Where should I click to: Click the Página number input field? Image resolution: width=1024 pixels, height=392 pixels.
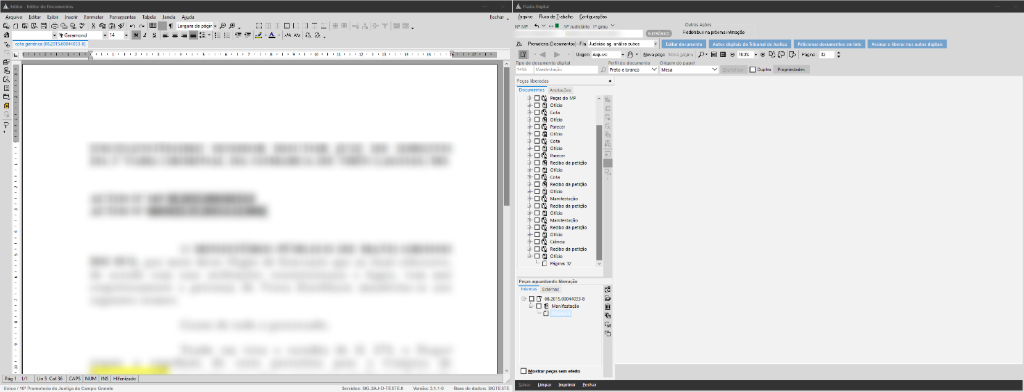coord(827,54)
